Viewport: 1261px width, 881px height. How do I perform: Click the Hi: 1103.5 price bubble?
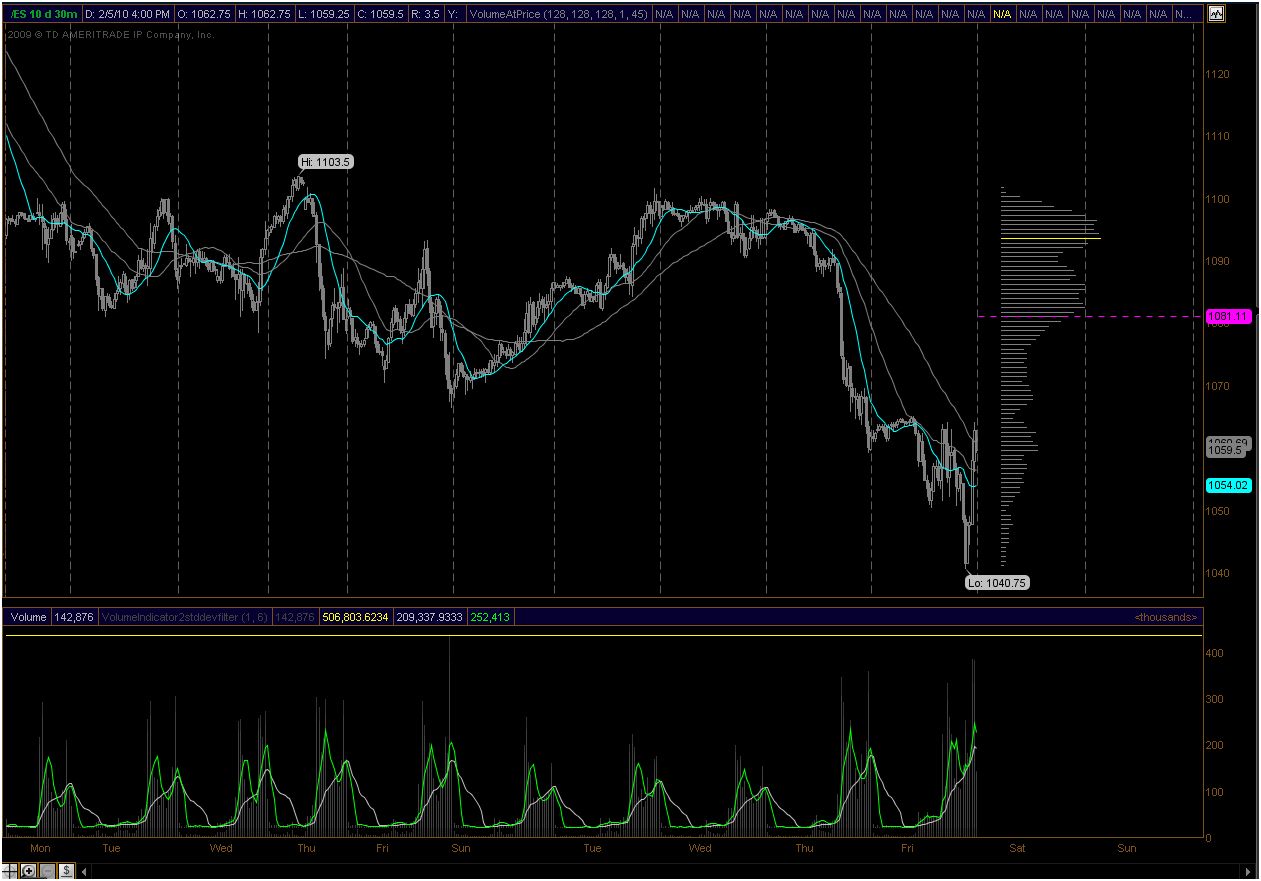coord(325,161)
